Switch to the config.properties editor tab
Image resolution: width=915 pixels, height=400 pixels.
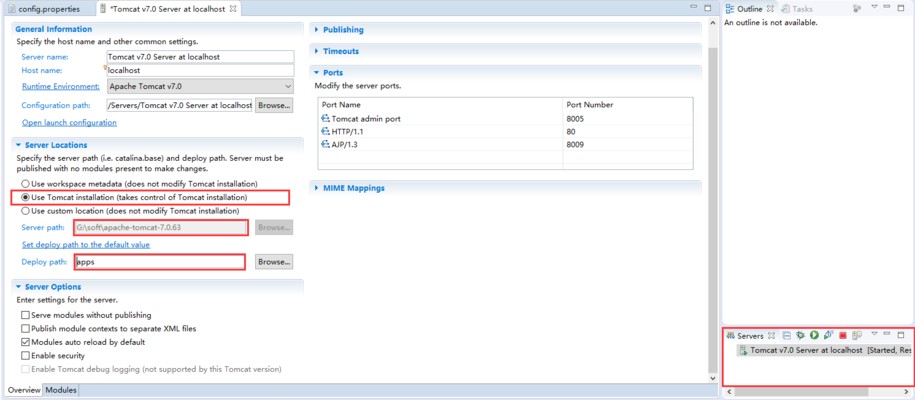click(48, 9)
